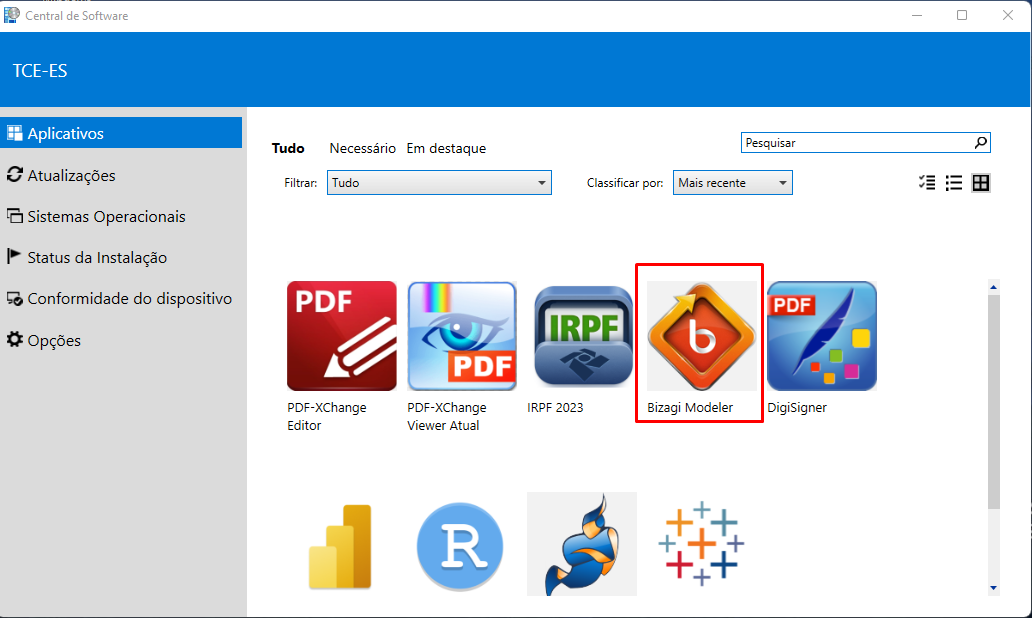Click the Bizagi Modeler label text
Screen dimensions: 1032x618
click(x=690, y=407)
